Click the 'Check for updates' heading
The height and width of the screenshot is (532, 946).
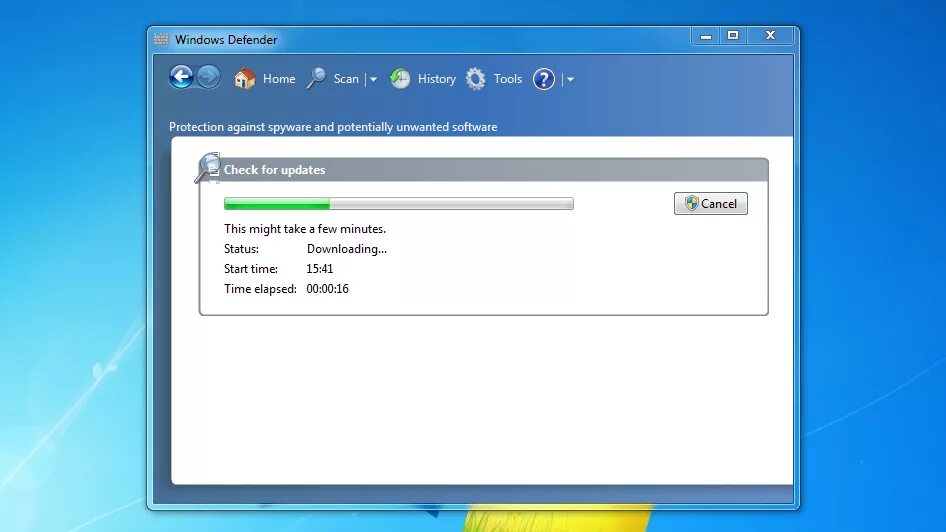point(275,169)
